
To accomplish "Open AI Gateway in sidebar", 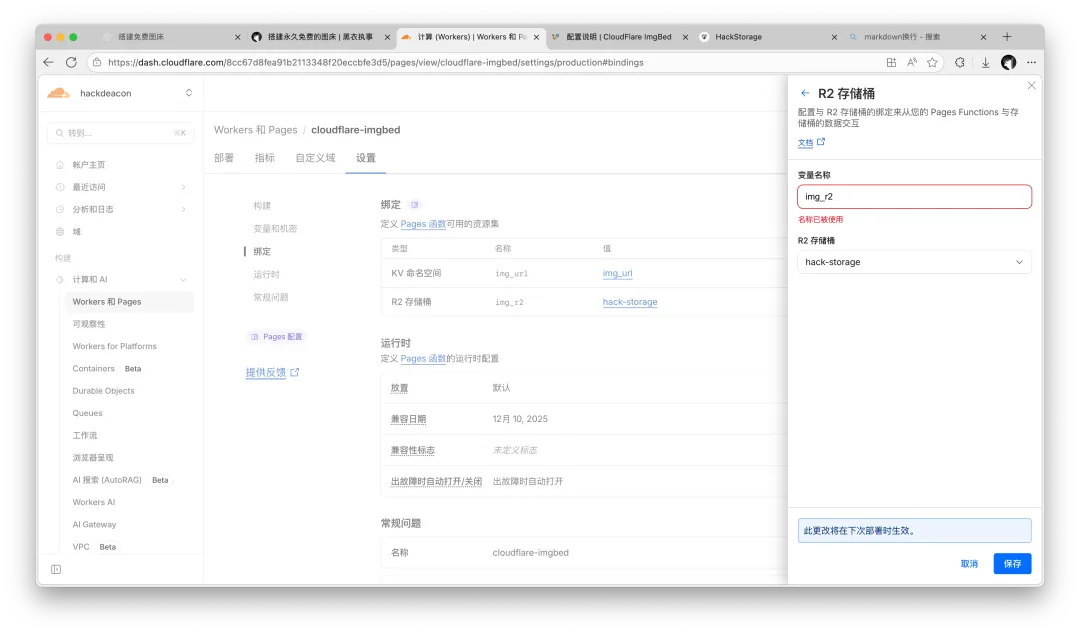I will tap(94, 524).
